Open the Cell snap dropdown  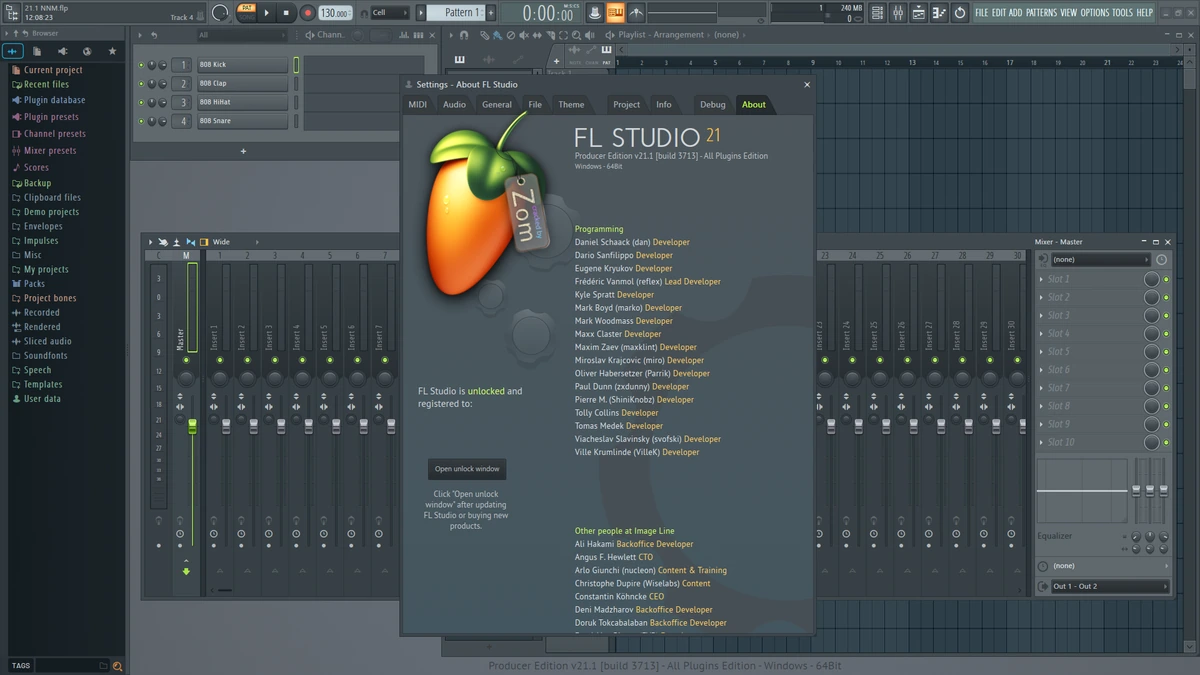click(x=390, y=13)
